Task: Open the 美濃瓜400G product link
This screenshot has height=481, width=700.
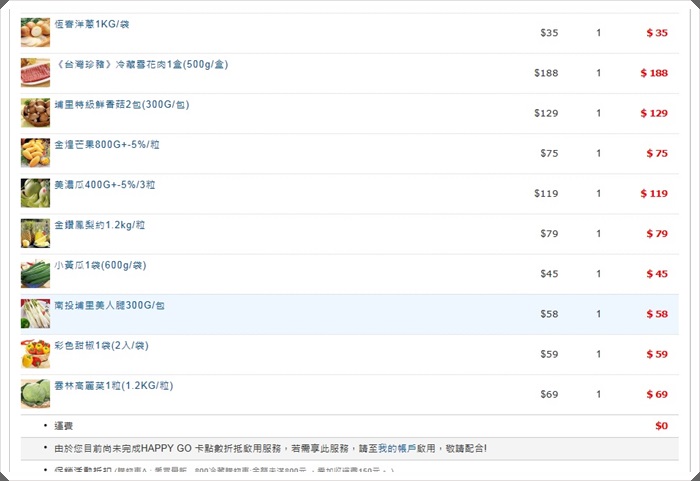Action: pyautogui.click(x=104, y=185)
